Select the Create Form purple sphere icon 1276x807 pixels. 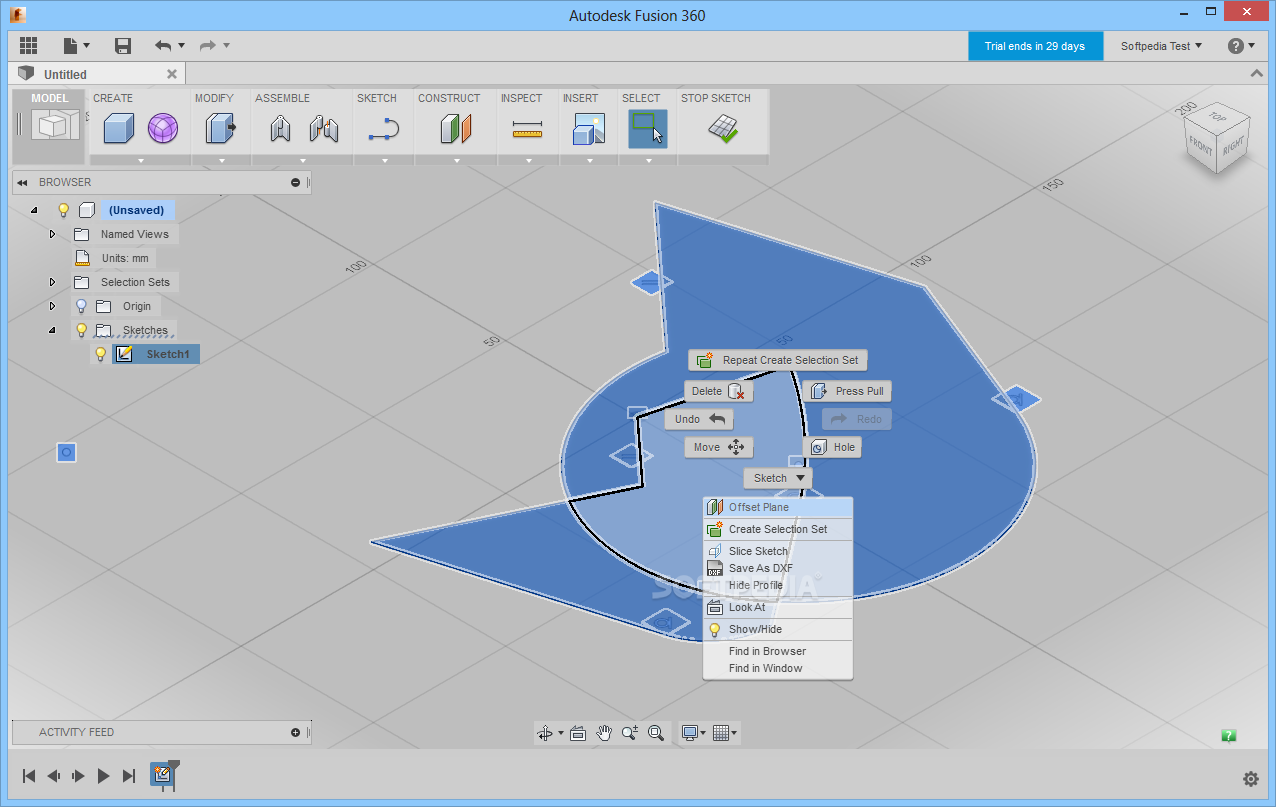[162, 128]
